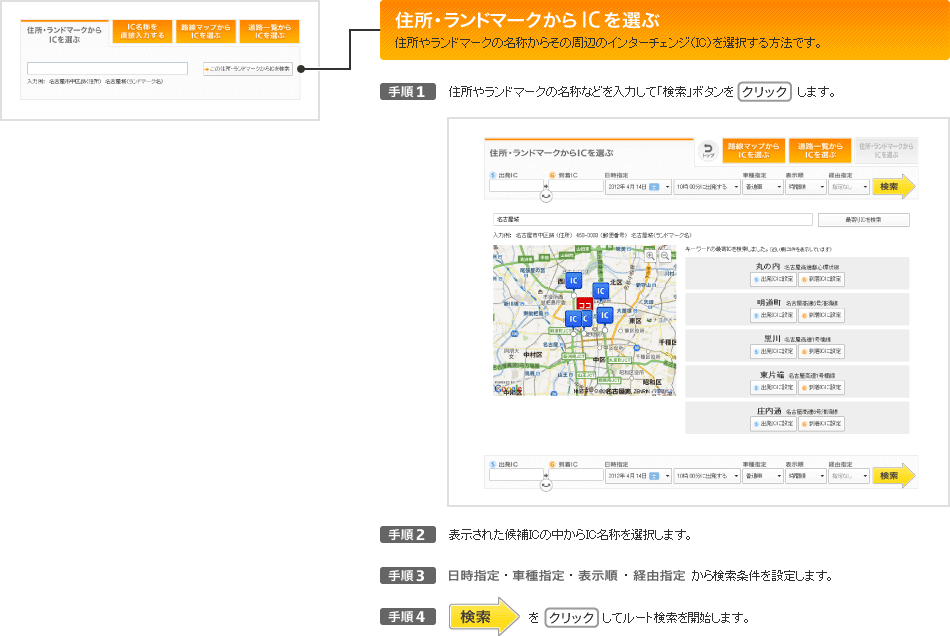Viewport: 950px width, 636px height.
Task: Select the IC marker beside the 北区 label
Action: [x=600, y=291]
